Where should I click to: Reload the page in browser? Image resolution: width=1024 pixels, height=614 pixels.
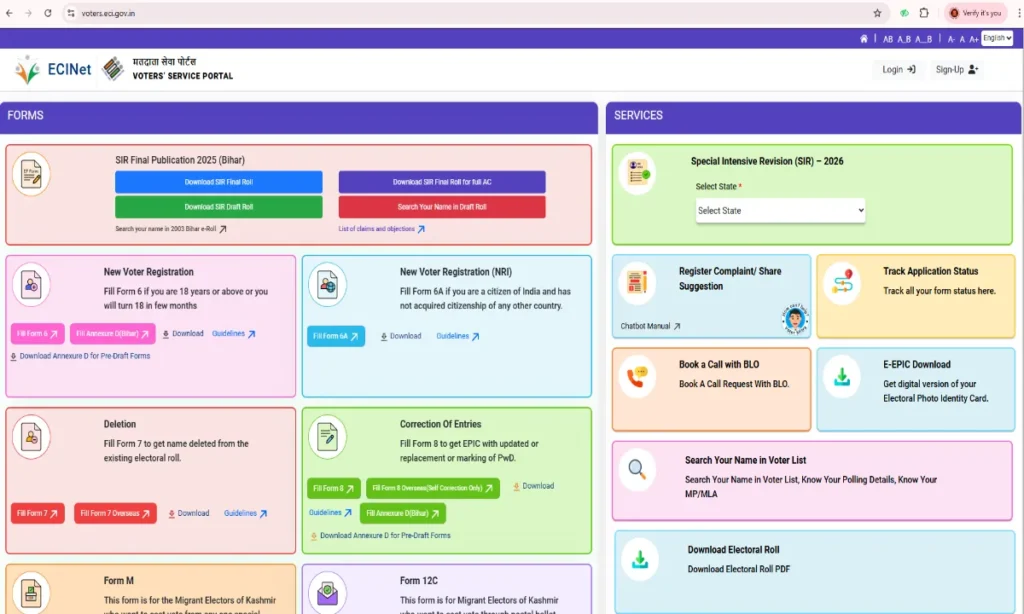pyautogui.click(x=47, y=13)
